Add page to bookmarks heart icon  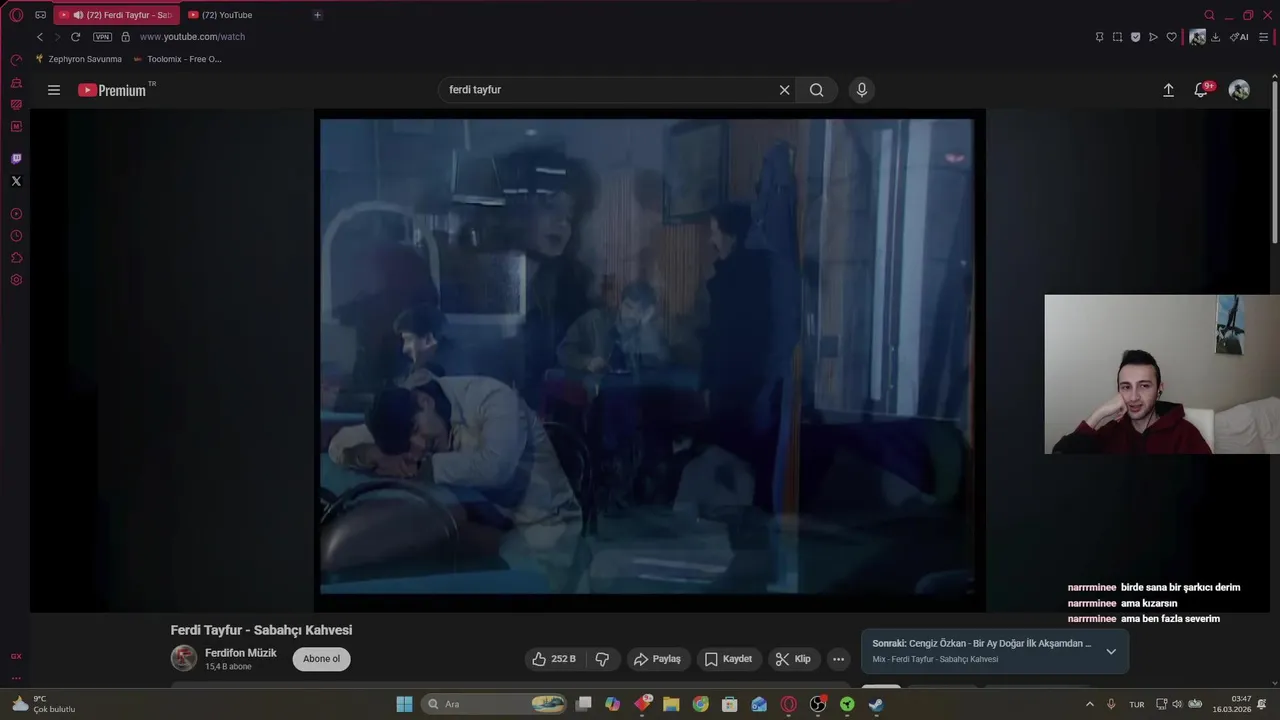point(1172,37)
